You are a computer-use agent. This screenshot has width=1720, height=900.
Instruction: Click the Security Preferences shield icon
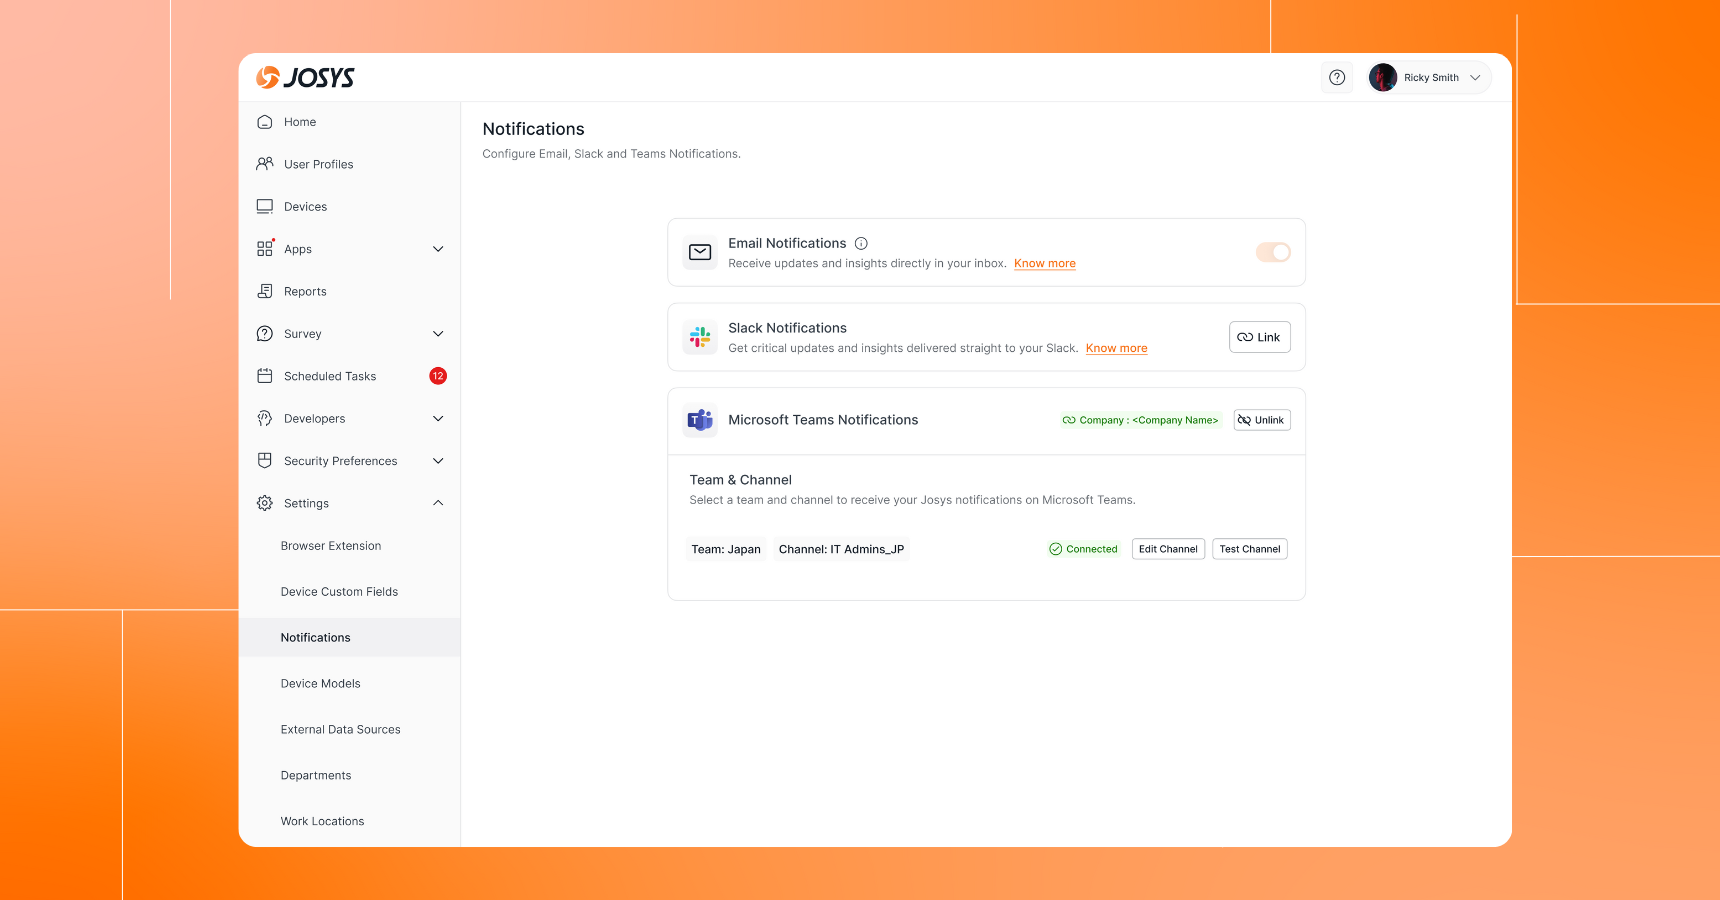click(x=265, y=461)
